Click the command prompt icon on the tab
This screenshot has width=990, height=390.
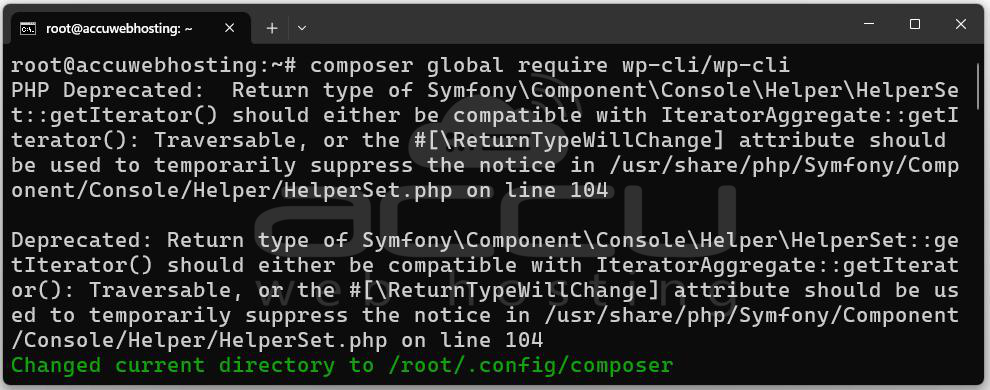pyautogui.click(x=27, y=28)
